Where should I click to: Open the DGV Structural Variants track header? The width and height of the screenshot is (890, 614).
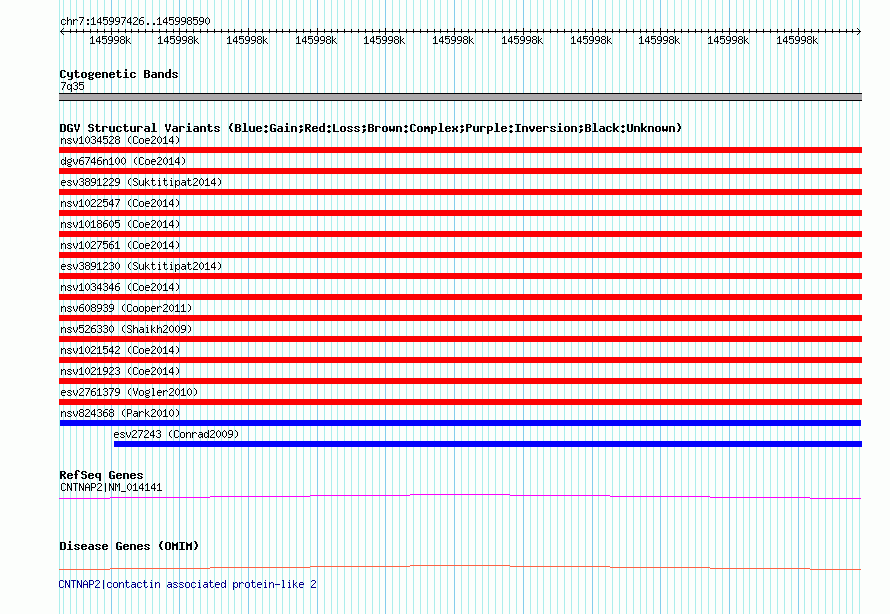click(370, 128)
